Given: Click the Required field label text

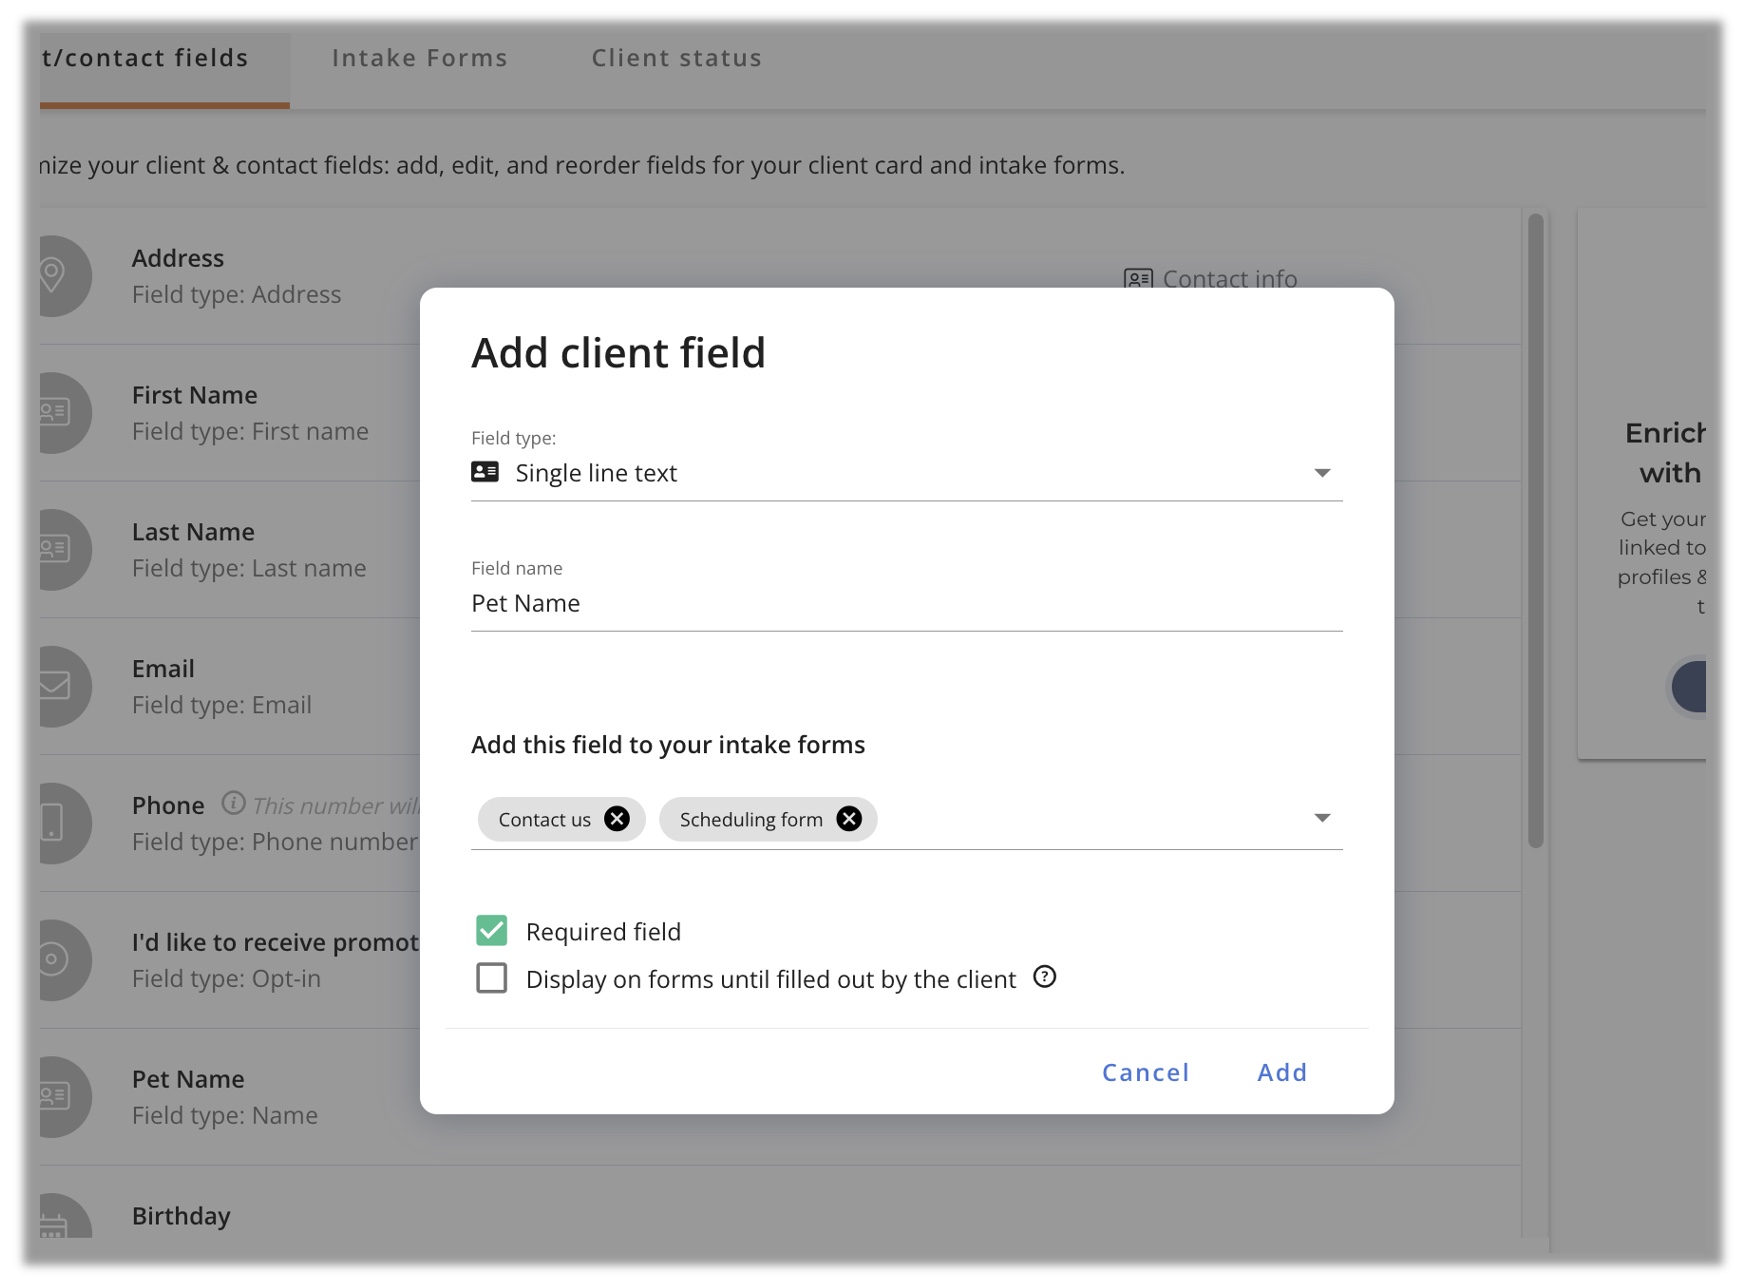Looking at the screenshot, I should pos(603,932).
